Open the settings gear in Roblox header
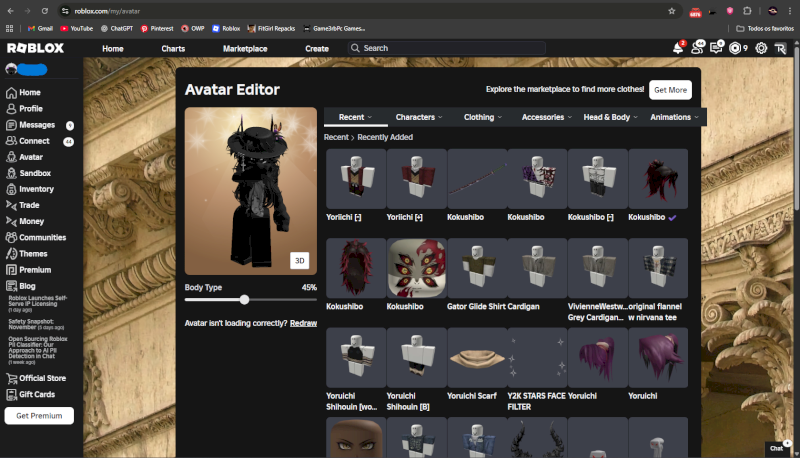The image size is (800, 458). (x=761, y=48)
